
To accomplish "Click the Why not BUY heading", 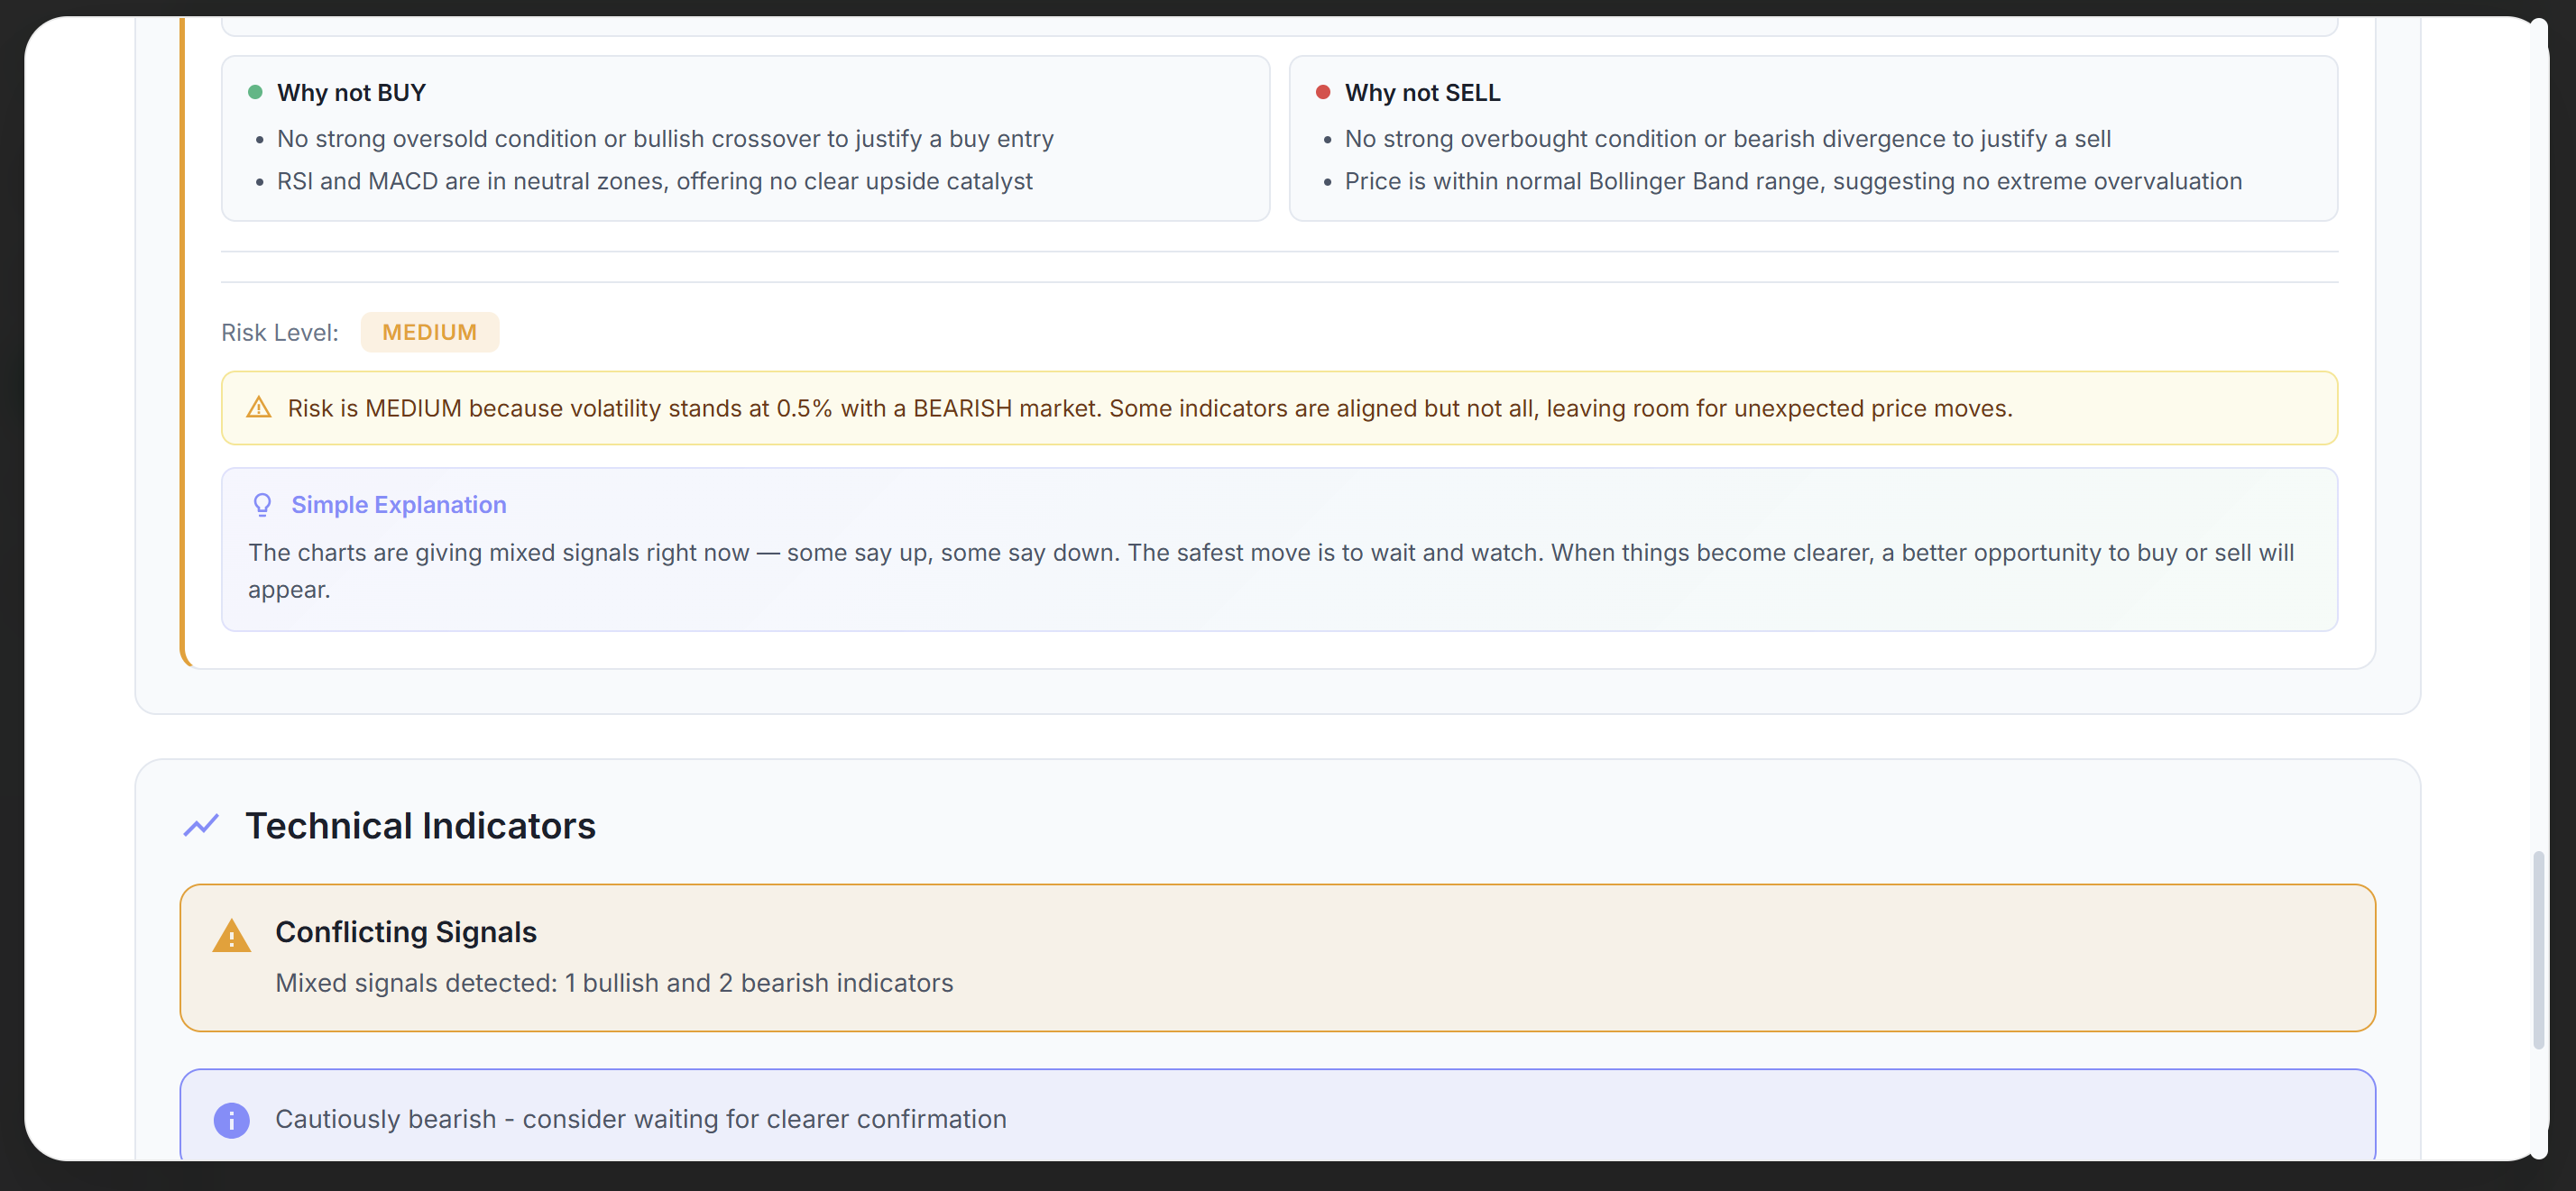I will (351, 93).
